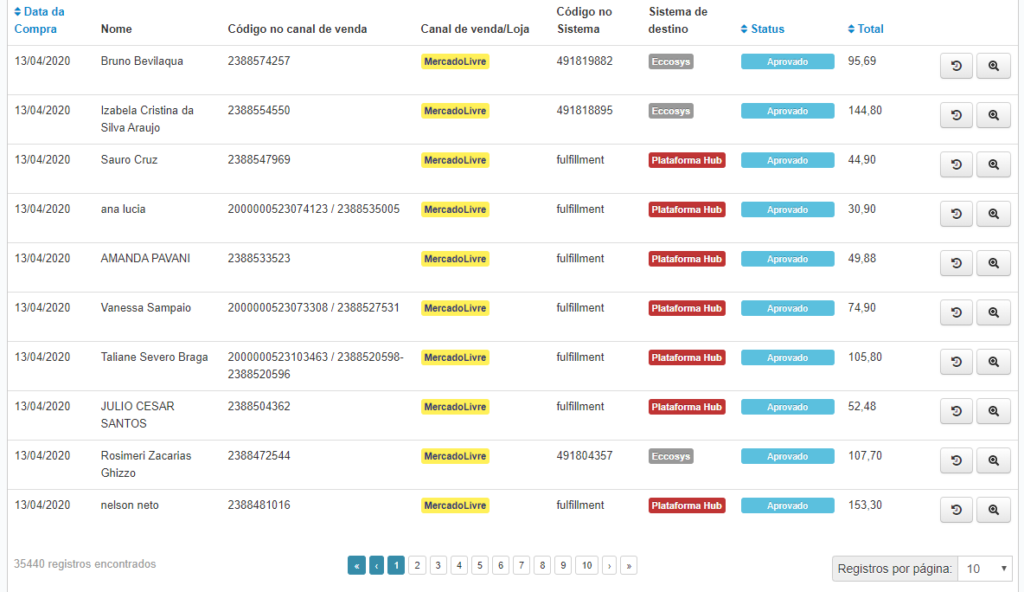
Task: Click history icon for Bruno Bevilaqua order
Action: (x=956, y=66)
